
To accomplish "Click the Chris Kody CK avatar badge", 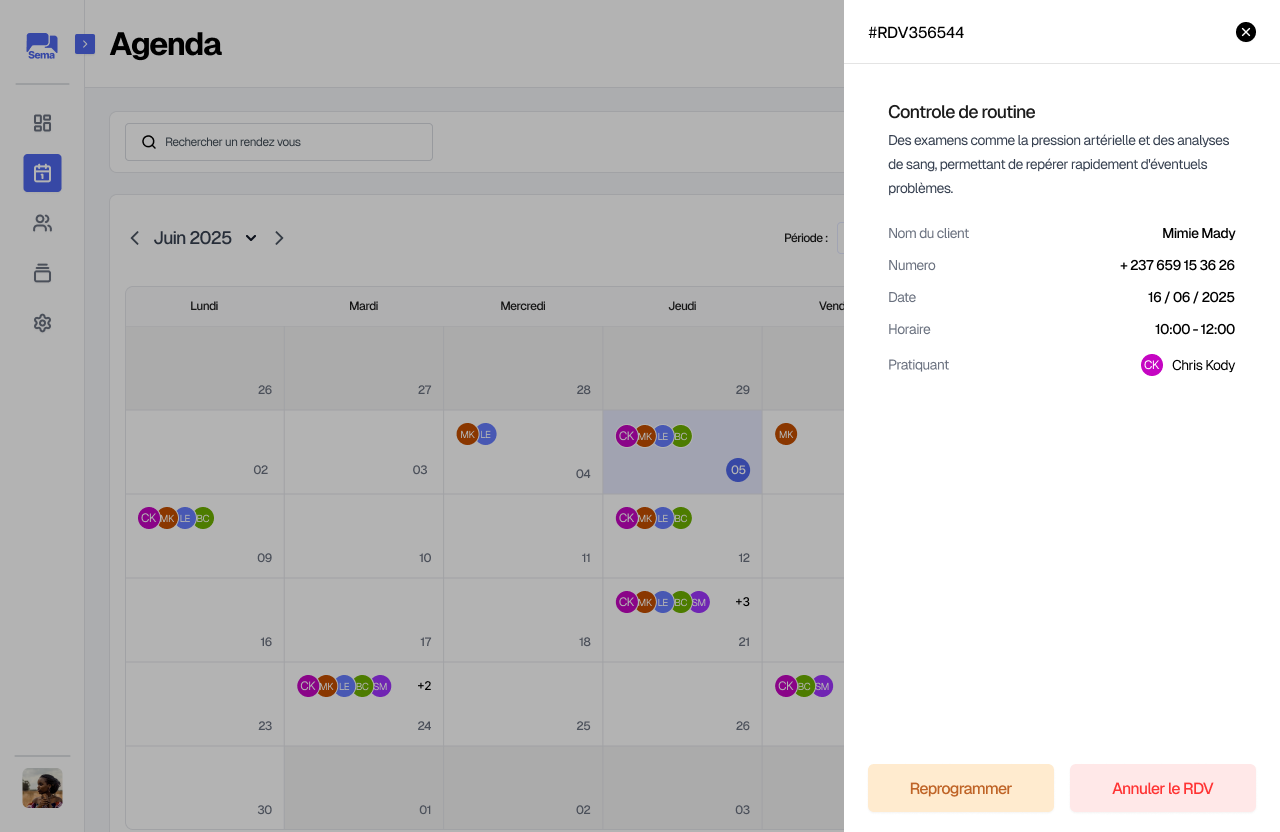I will [x=1151, y=365].
